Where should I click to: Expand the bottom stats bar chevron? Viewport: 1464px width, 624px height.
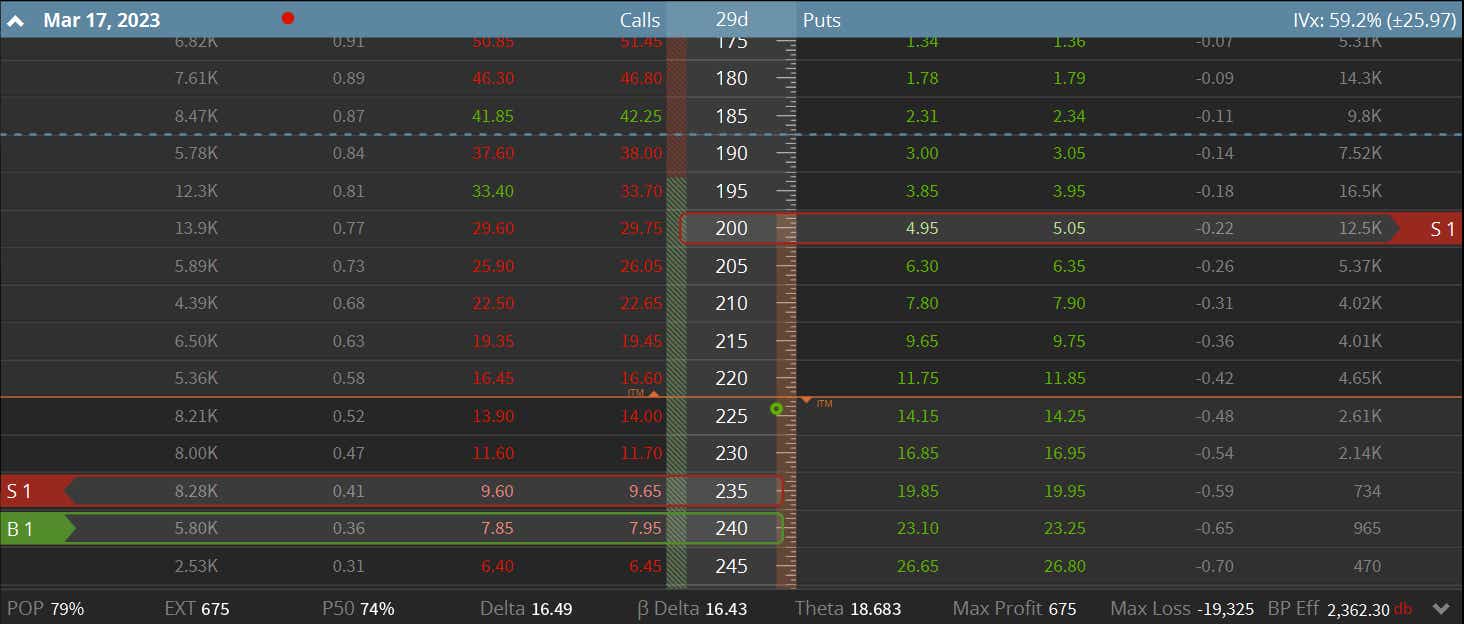[x=1441, y=608]
